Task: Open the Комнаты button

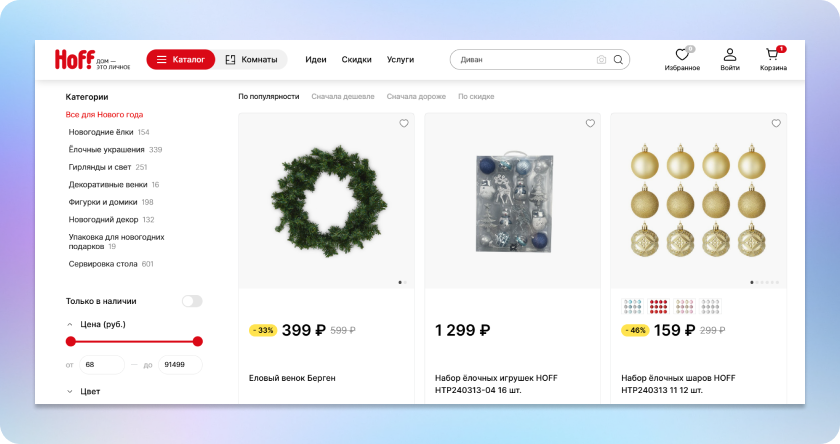Action: pyautogui.click(x=251, y=59)
